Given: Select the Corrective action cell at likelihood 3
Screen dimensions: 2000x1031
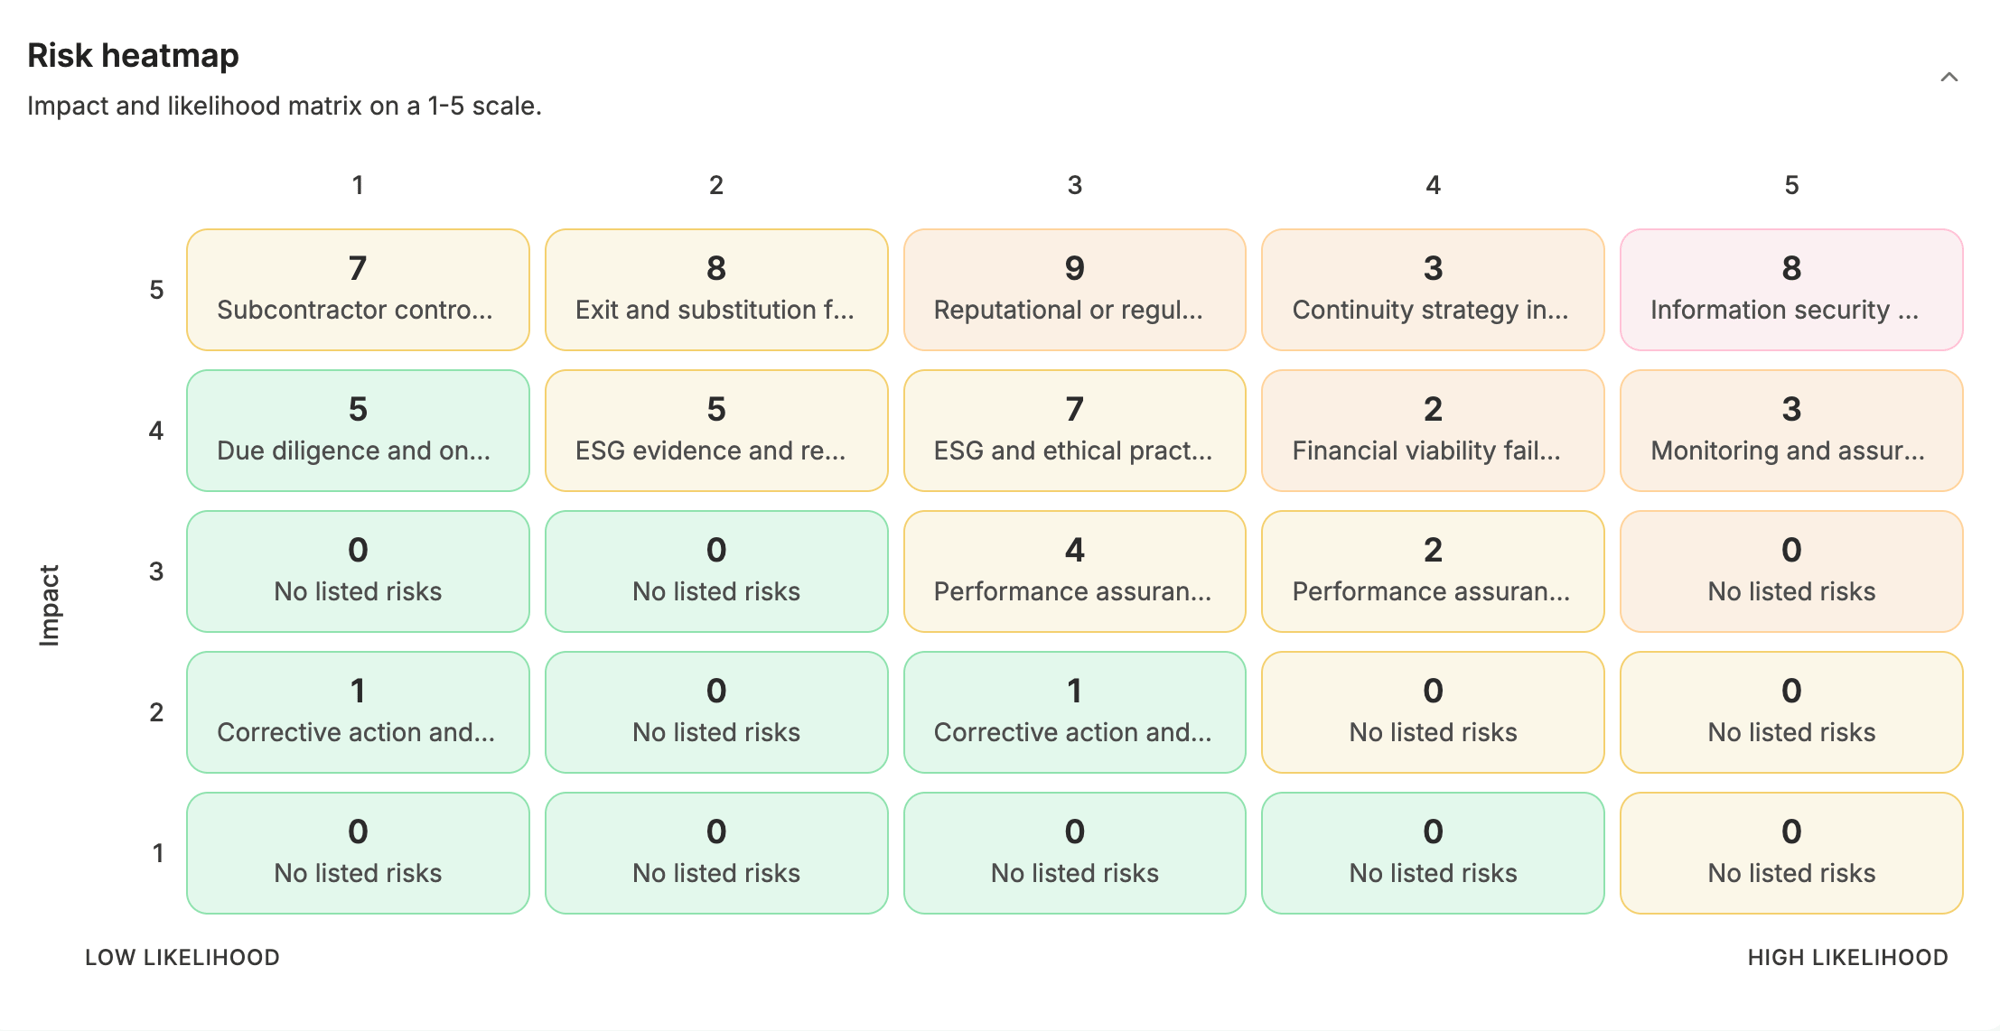Looking at the screenshot, I should coord(1075,713).
